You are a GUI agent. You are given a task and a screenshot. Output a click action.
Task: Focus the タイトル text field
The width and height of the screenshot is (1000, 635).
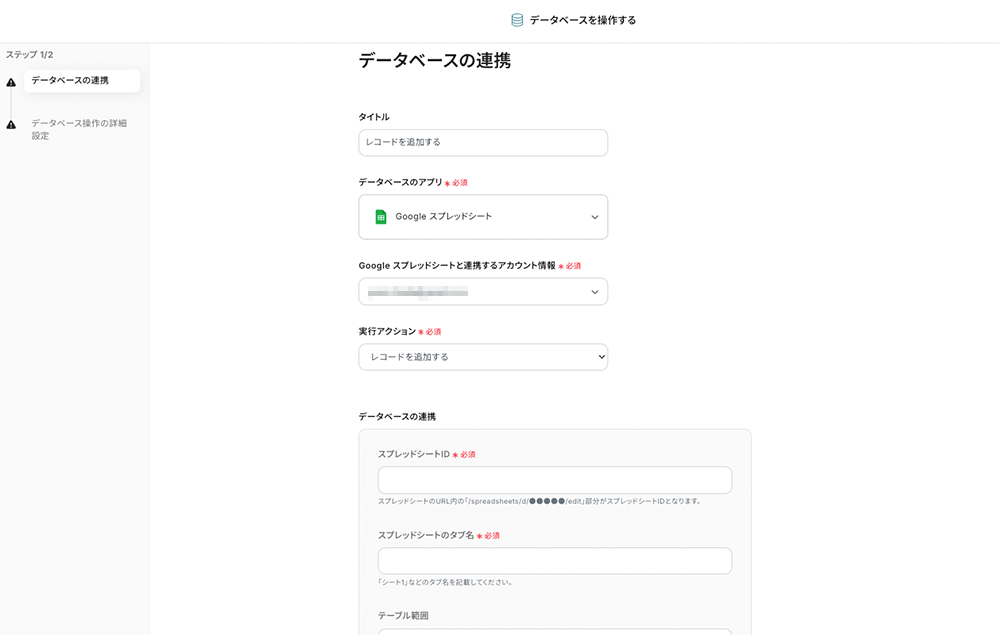pos(483,143)
